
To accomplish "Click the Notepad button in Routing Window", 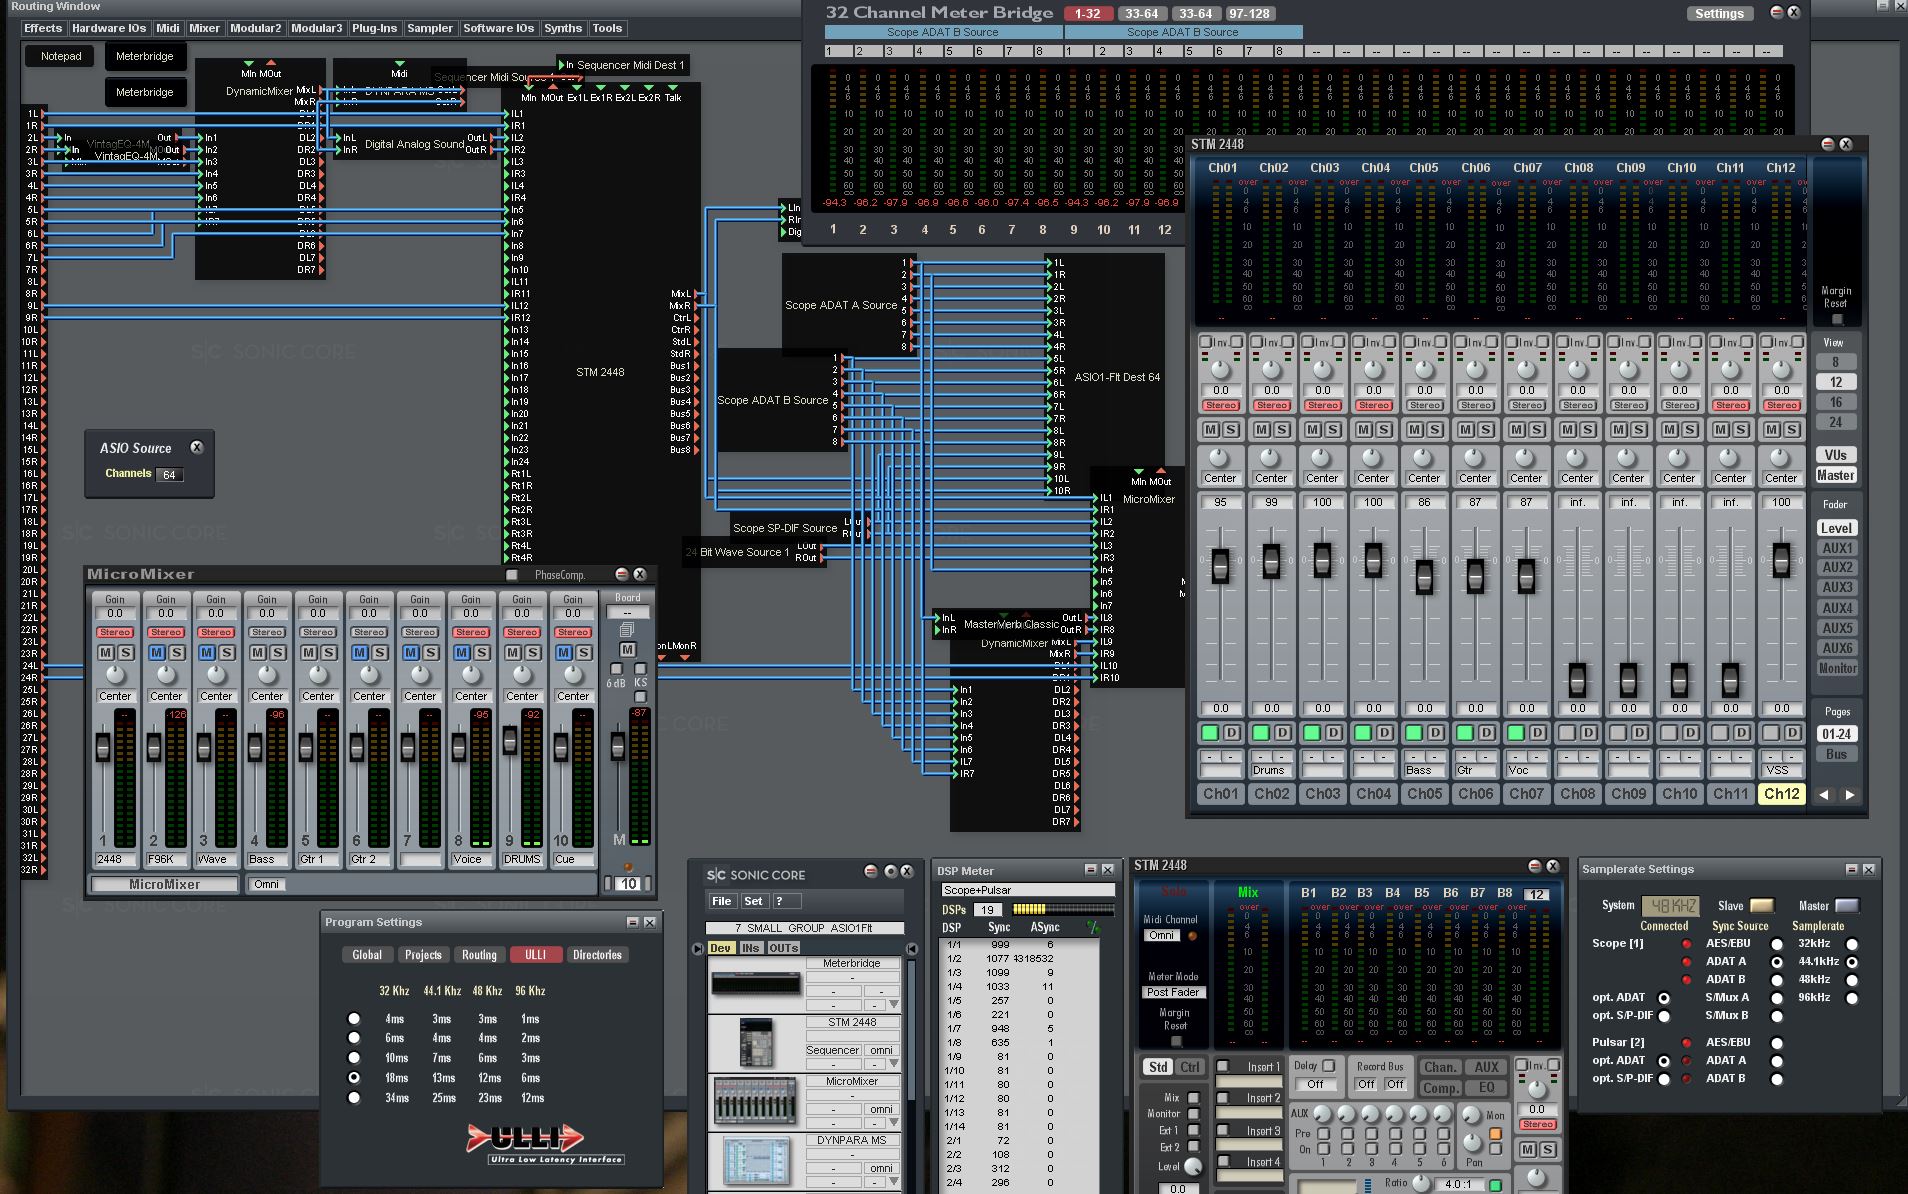I will [61, 56].
